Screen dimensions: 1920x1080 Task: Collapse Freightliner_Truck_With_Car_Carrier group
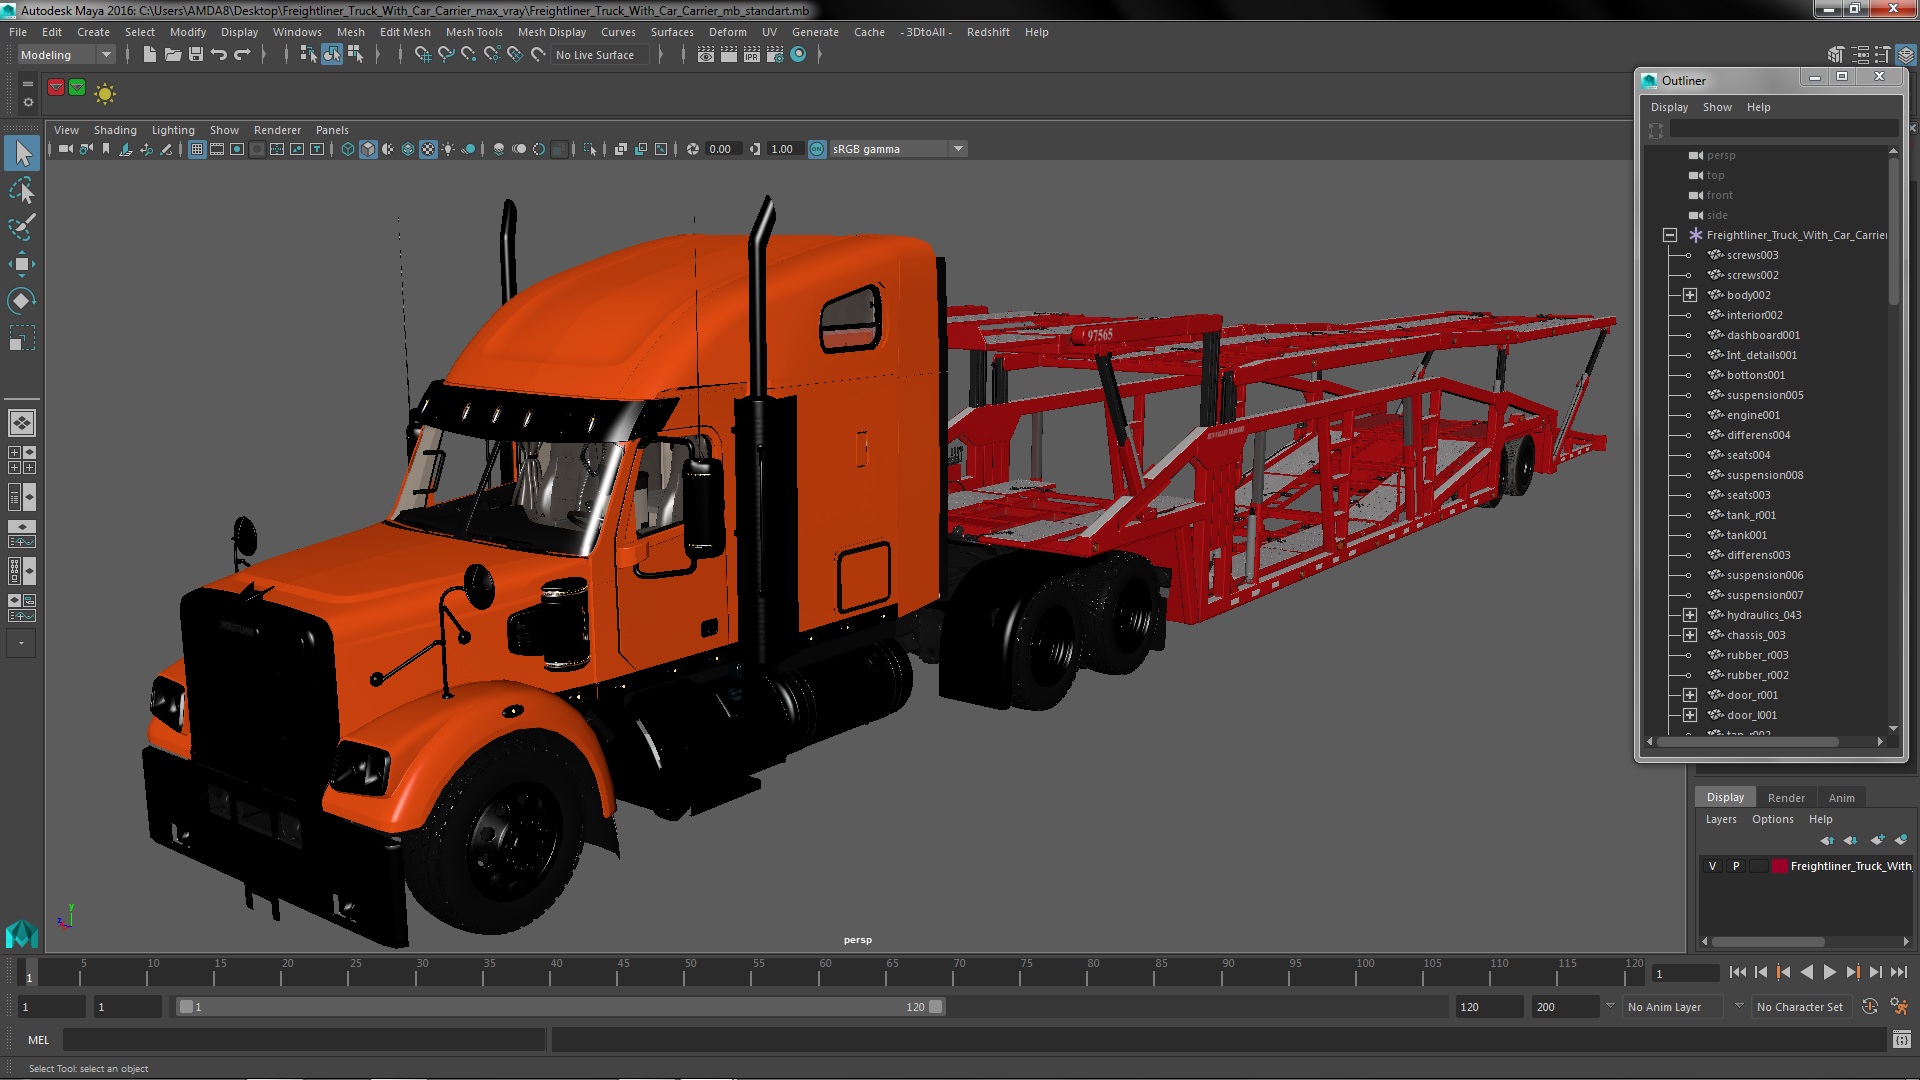pyautogui.click(x=1669, y=235)
